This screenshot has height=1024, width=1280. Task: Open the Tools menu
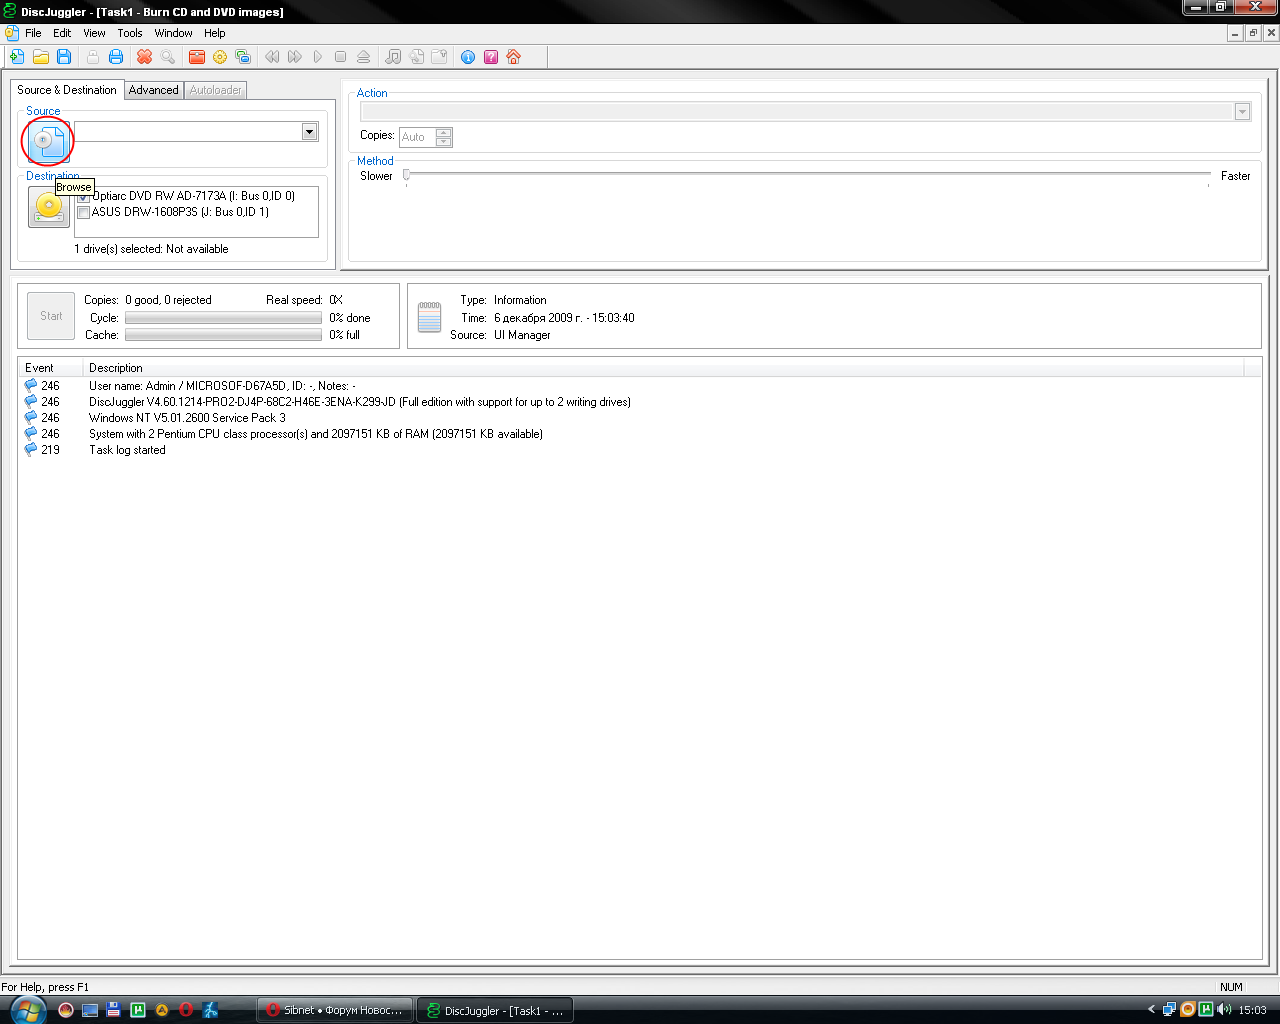click(x=130, y=33)
